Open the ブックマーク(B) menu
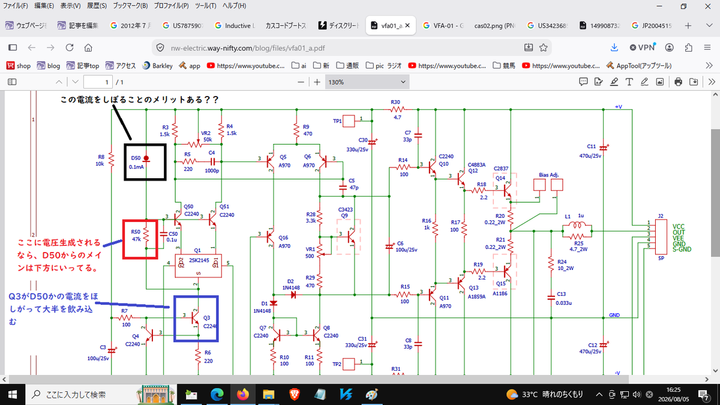 click(x=130, y=6)
